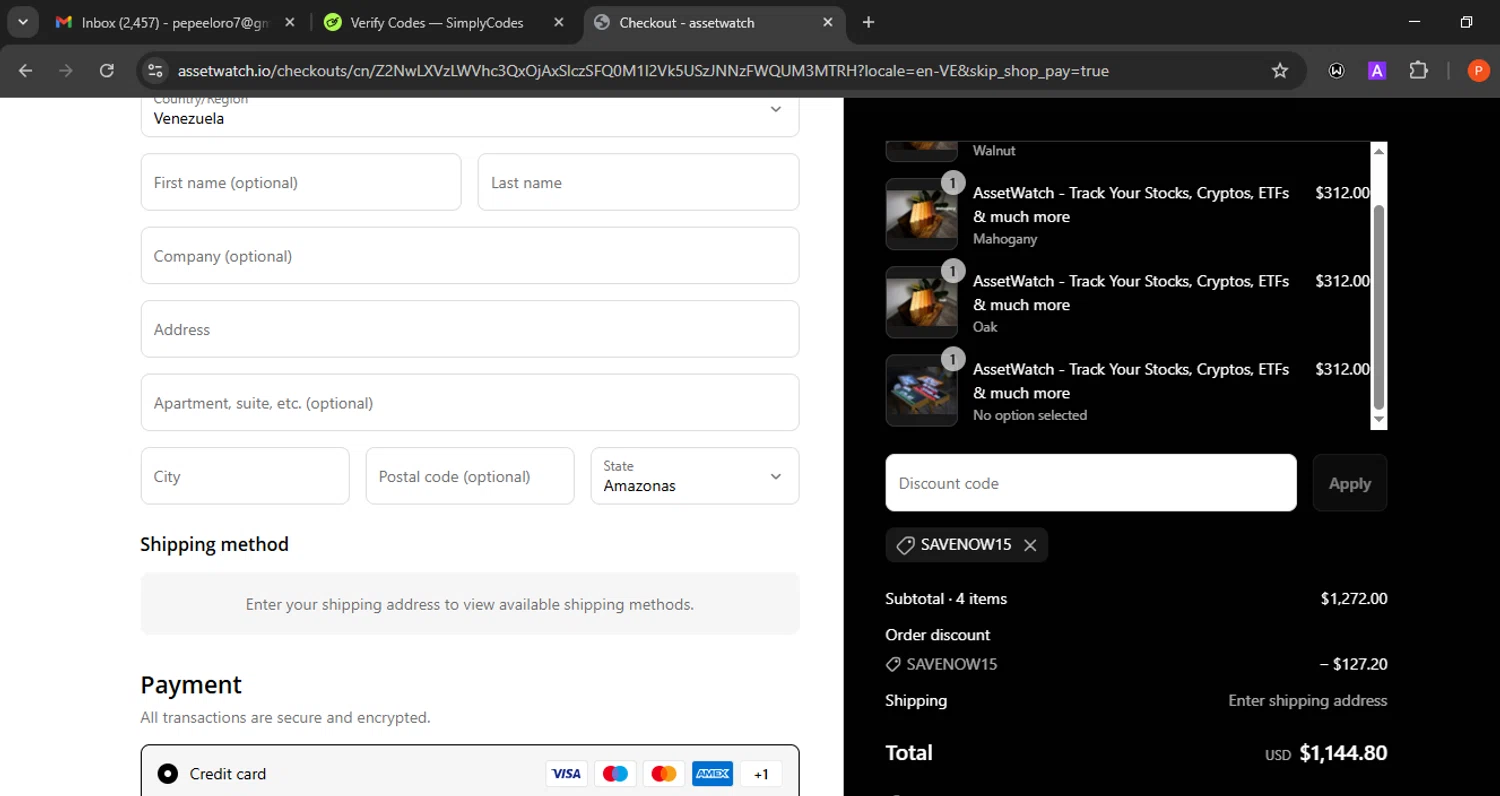Click the No option selected product thumbnail
1500x796 pixels.
(922, 390)
